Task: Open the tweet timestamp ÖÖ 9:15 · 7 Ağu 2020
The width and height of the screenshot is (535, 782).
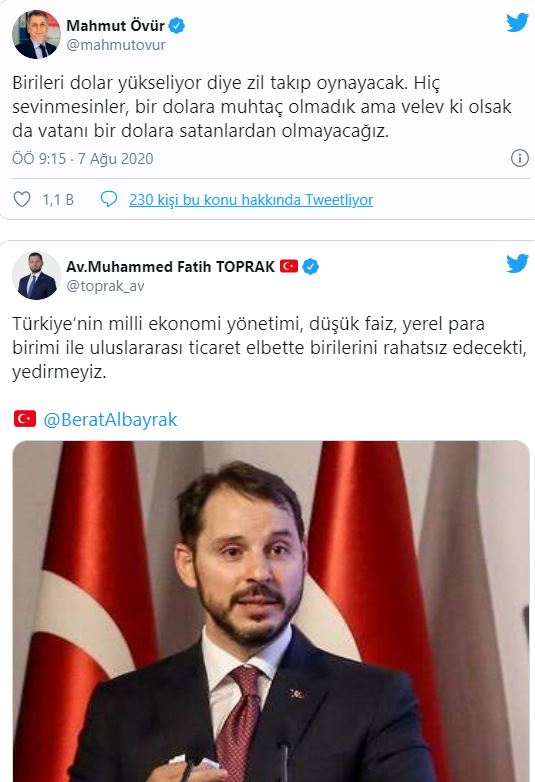Action: (83, 159)
